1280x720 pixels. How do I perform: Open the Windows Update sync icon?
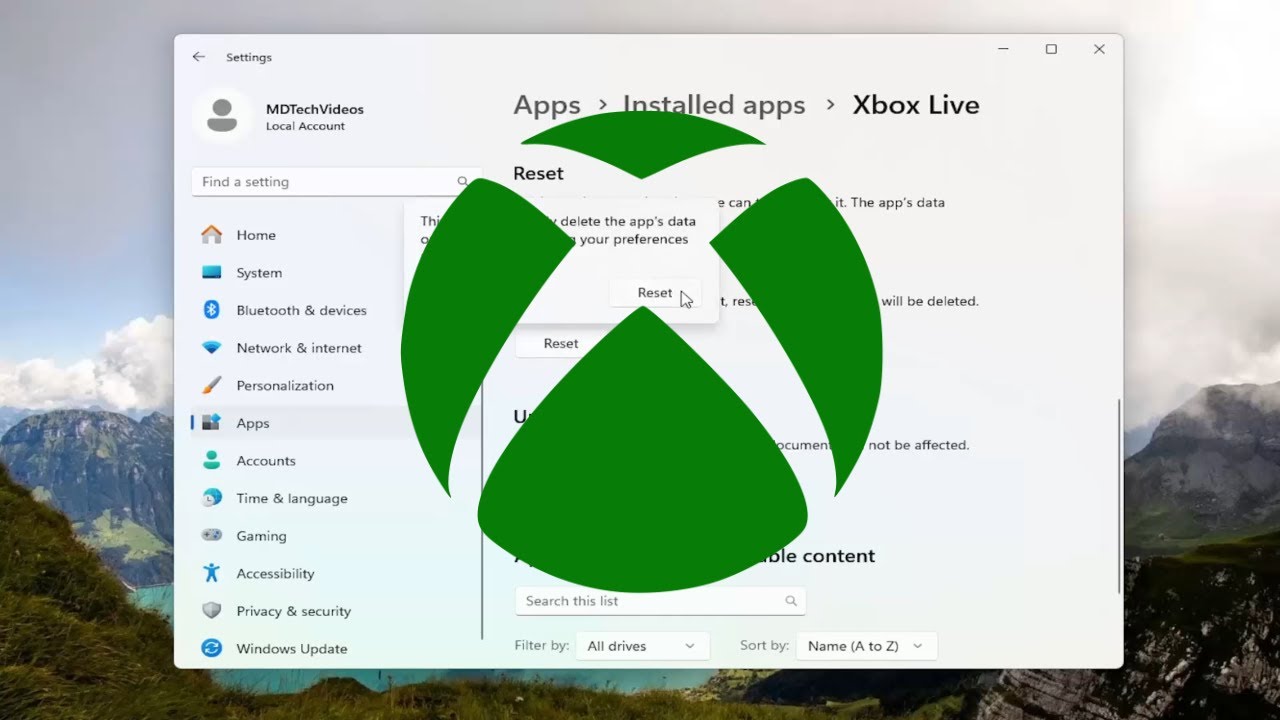coord(212,648)
